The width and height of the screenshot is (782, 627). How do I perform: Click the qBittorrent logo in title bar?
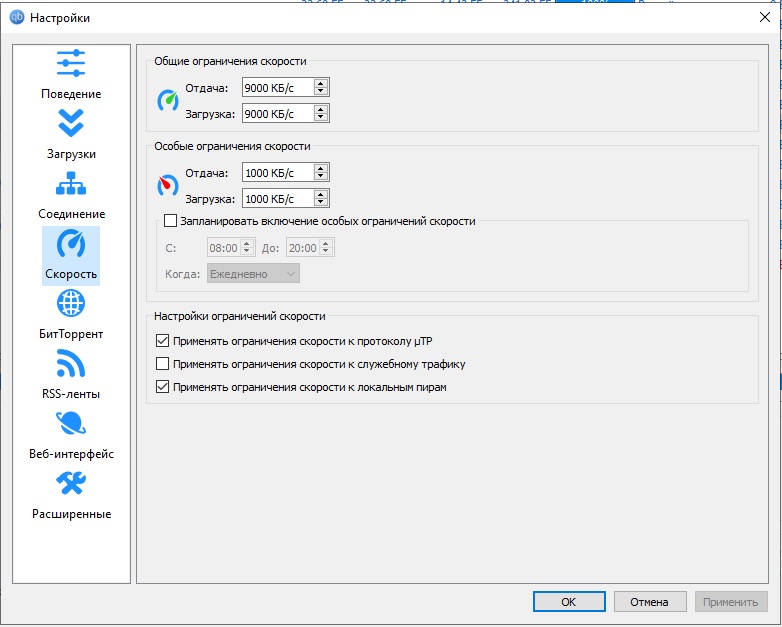(17, 17)
